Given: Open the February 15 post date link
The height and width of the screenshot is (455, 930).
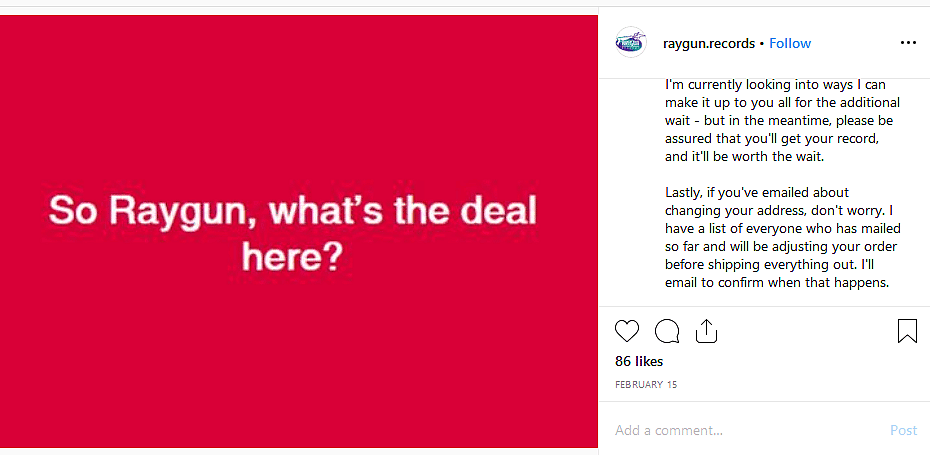Looking at the screenshot, I should coord(643,384).
